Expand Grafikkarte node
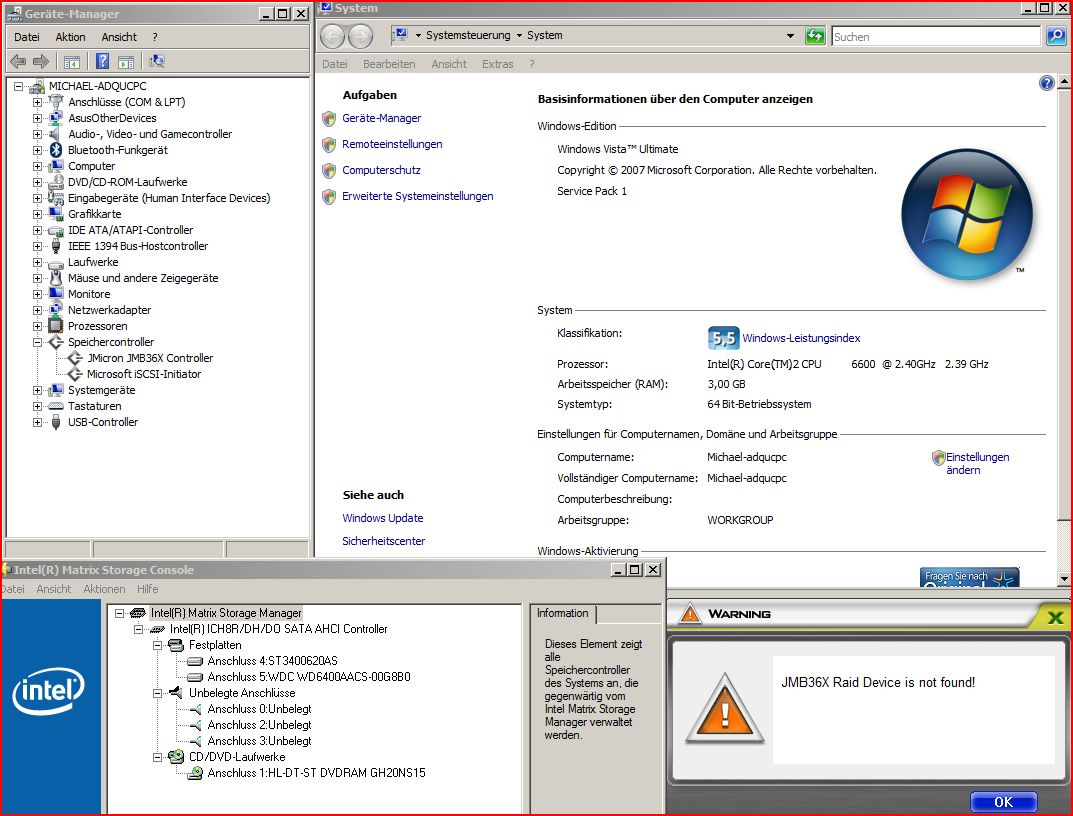Viewport: 1073px width, 816px height. (x=38, y=214)
